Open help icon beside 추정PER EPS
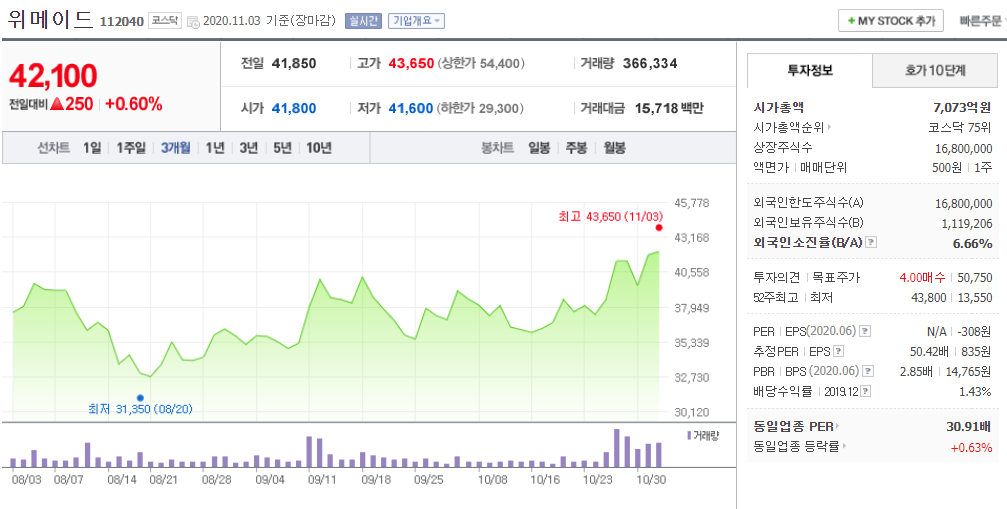 point(839,351)
